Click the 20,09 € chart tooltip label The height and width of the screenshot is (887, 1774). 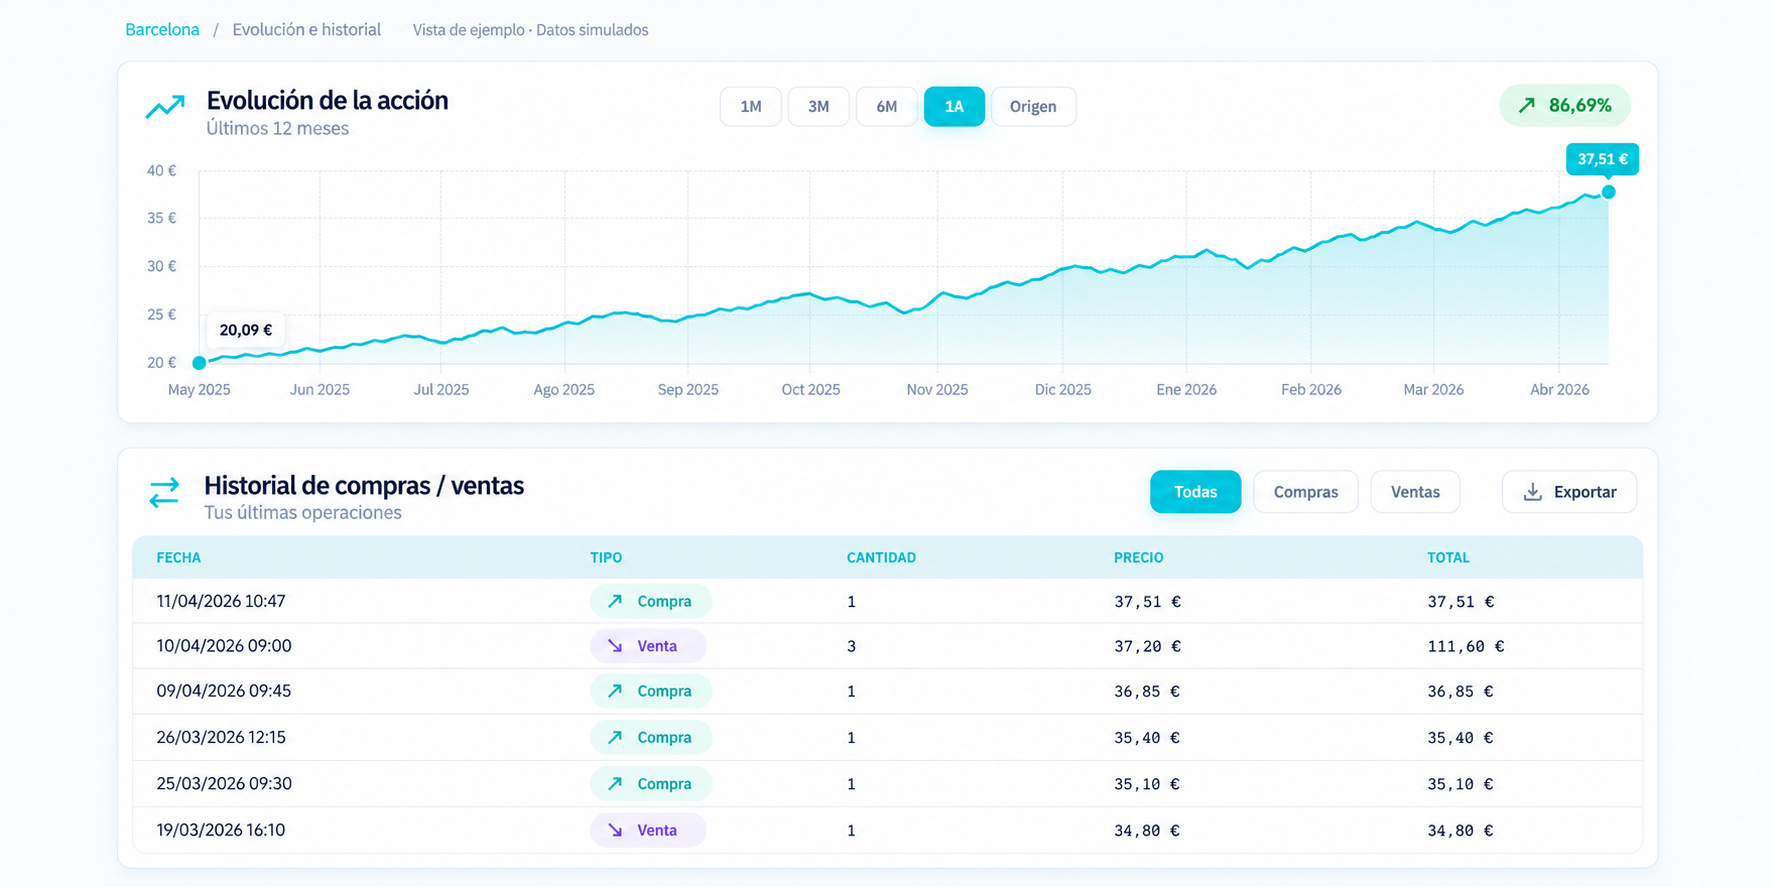246,330
